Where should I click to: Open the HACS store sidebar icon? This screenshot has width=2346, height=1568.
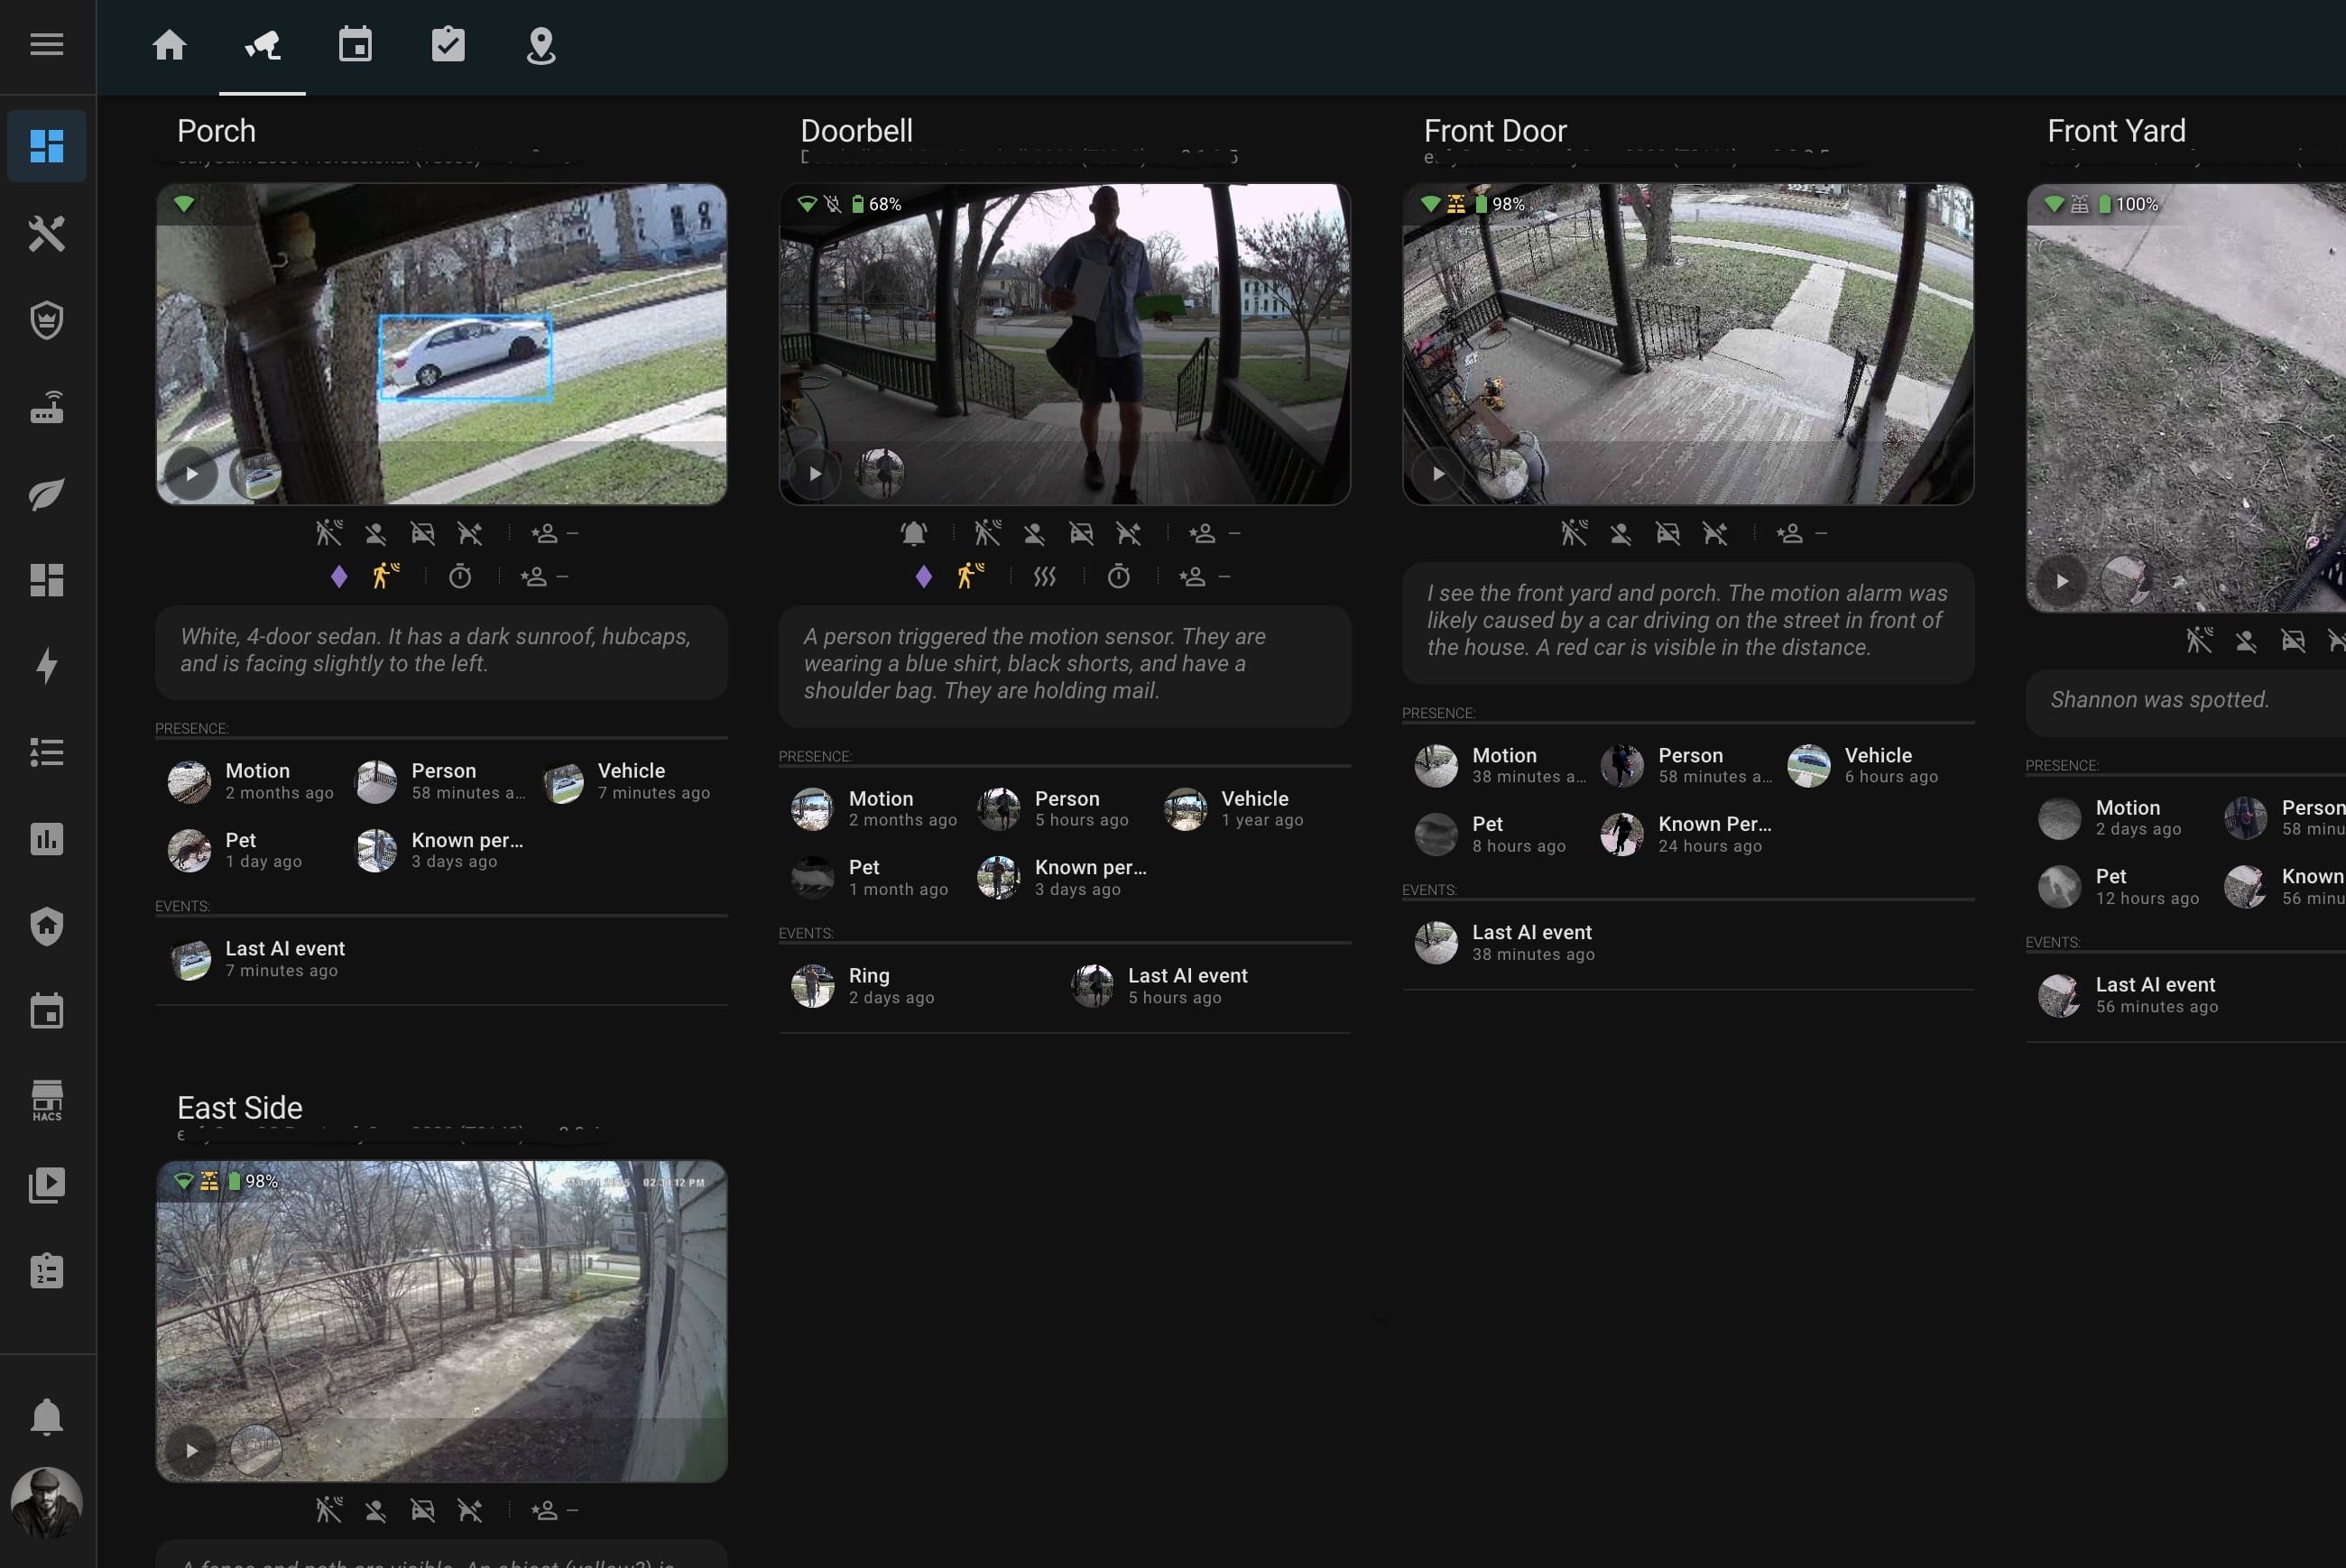tap(47, 1100)
